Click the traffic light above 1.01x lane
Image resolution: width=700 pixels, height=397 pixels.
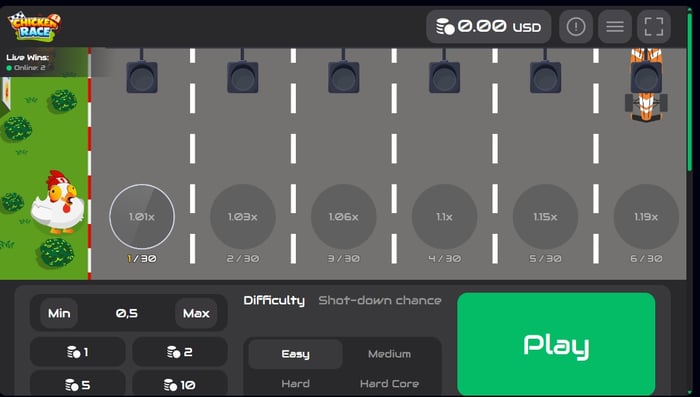pos(142,77)
